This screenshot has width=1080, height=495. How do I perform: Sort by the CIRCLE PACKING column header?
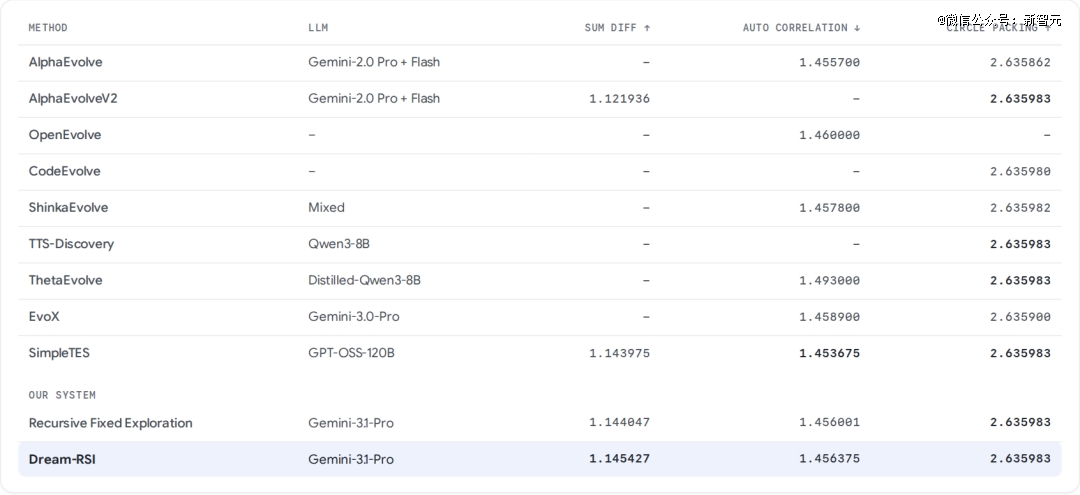(x=999, y=28)
